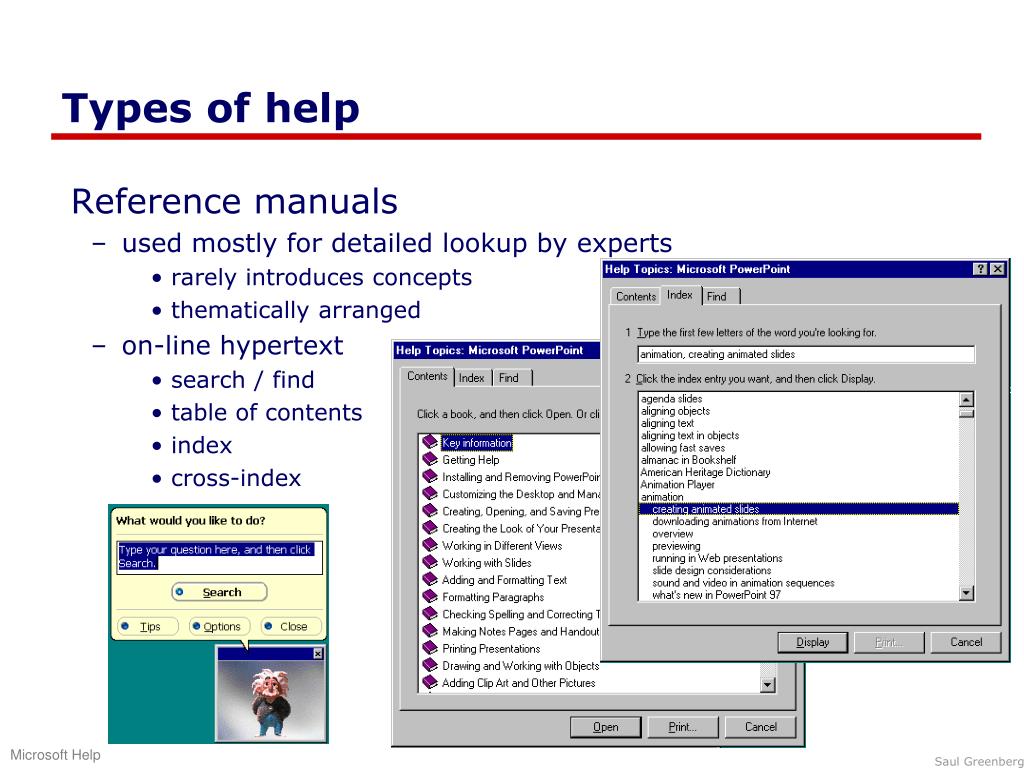The height and width of the screenshot is (768, 1024).
Task: Click book icon beside Printing Presentations
Action: (x=430, y=648)
